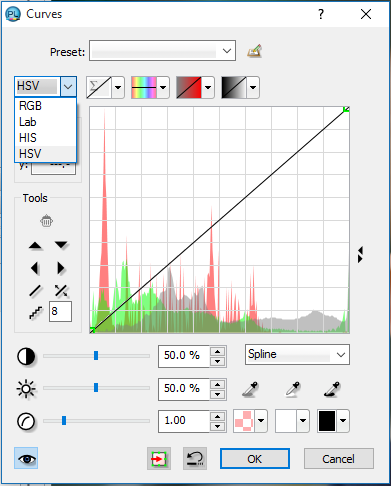Click the save preset icon next to Preset
The image size is (391, 486).
[254, 51]
